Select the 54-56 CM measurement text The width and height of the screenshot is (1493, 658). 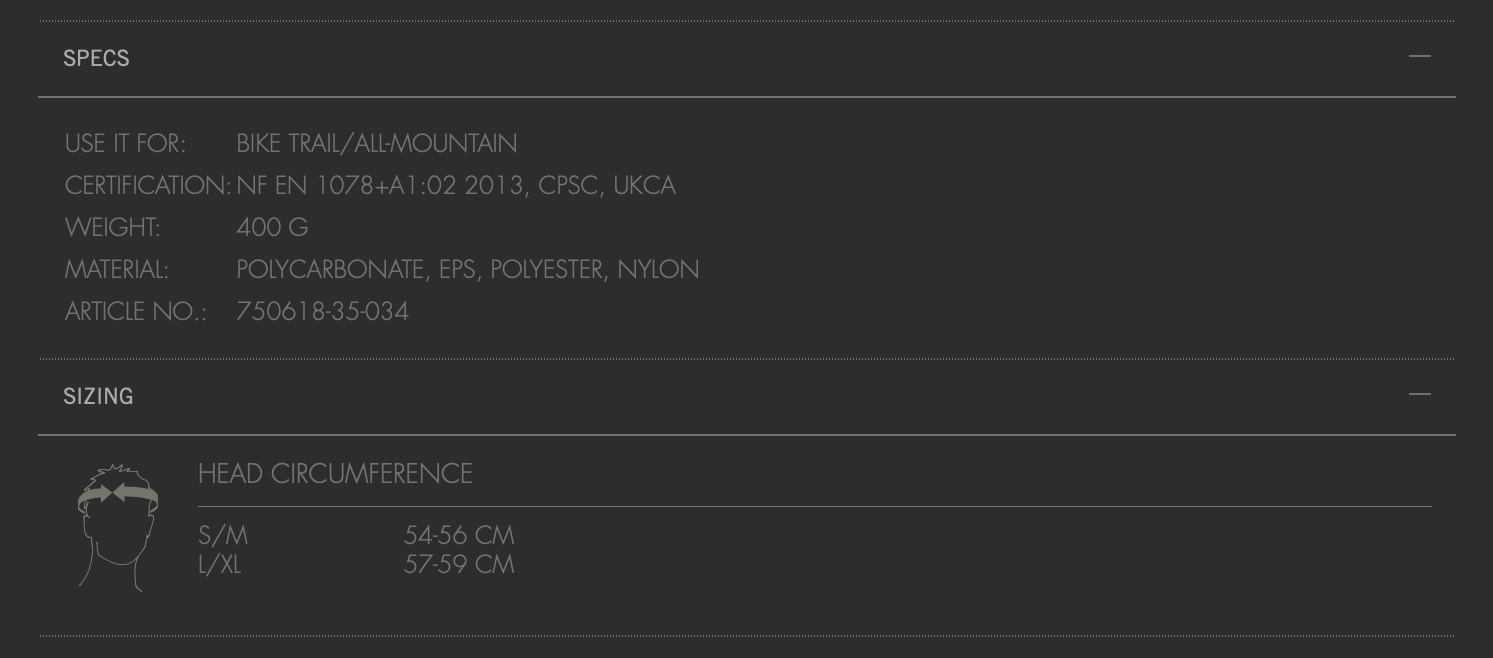tap(459, 535)
